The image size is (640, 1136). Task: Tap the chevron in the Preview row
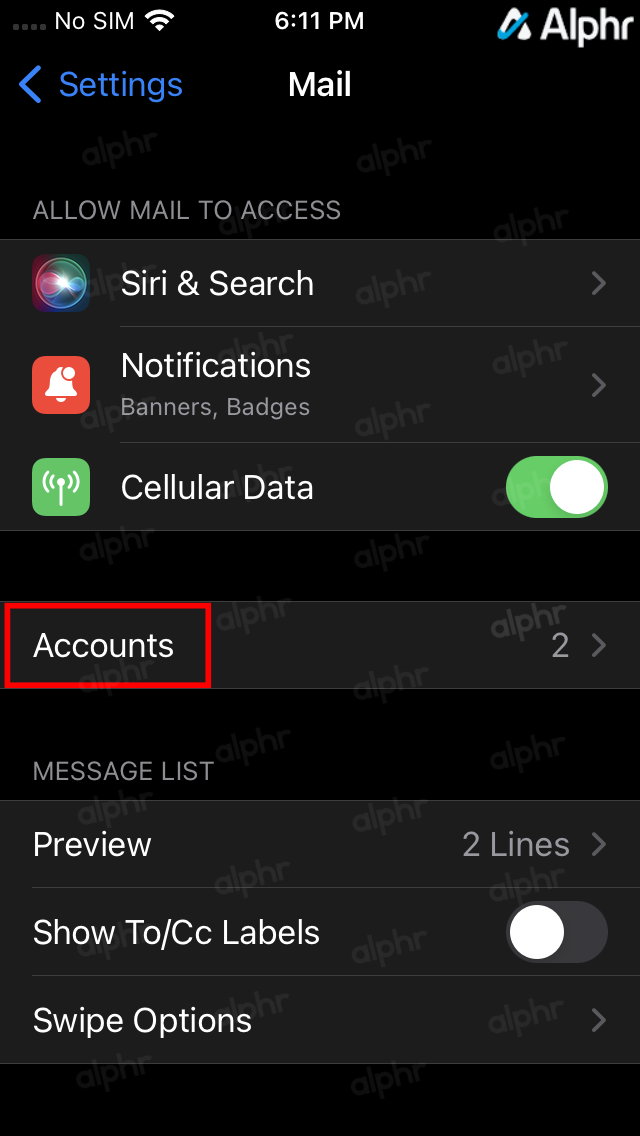point(599,844)
